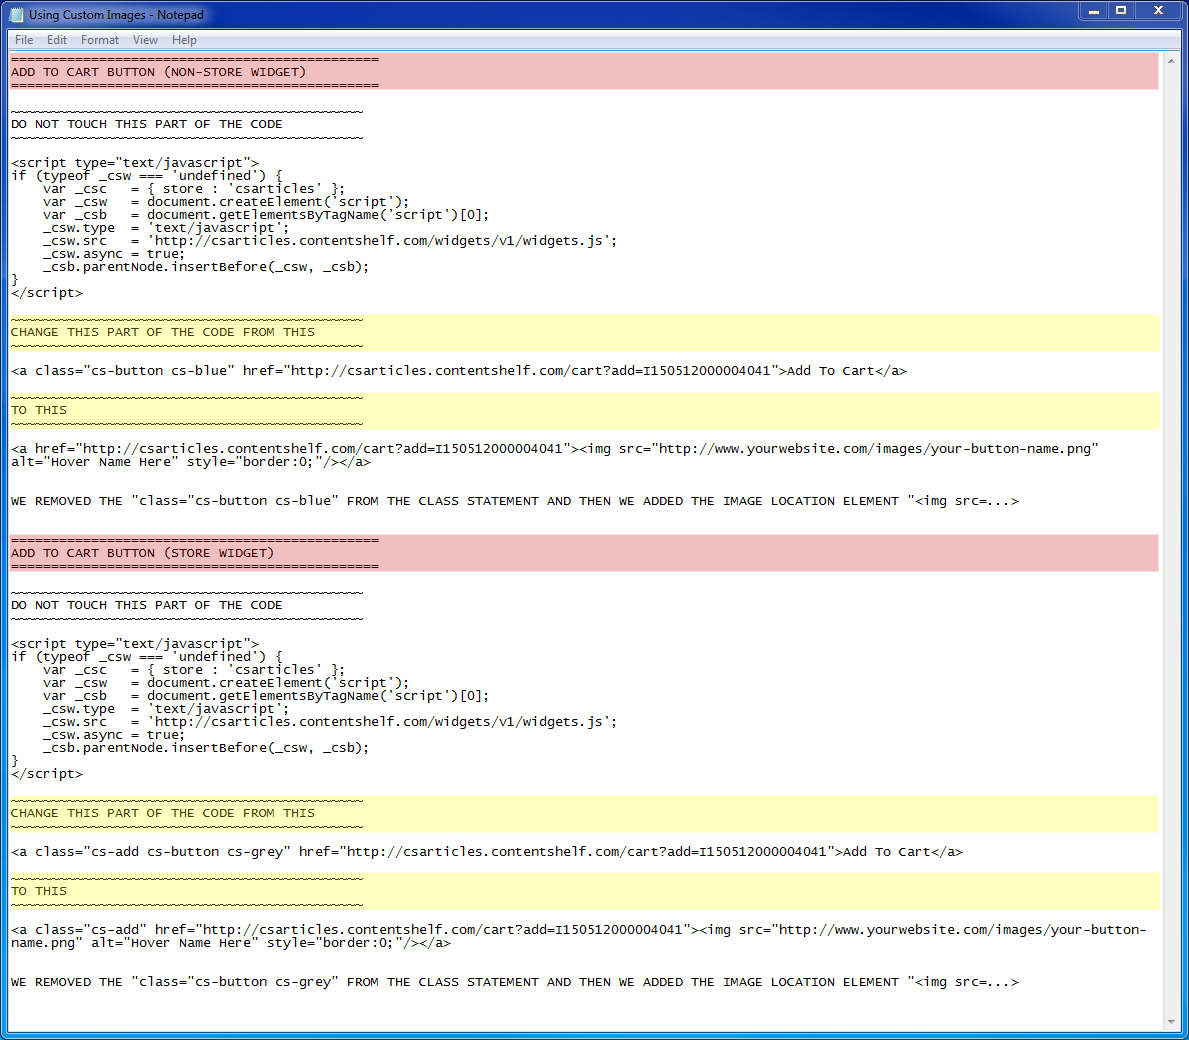Minimize the Notepad window
The height and width of the screenshot is (1040, 1189).
pyautogui.click(x=1094, y=11)
